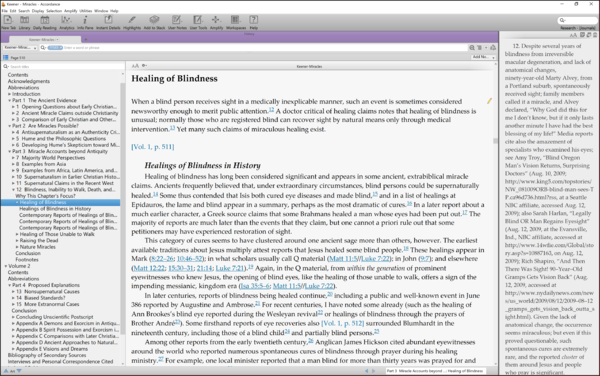Click the text size icon in reading pane

[135, 66]
